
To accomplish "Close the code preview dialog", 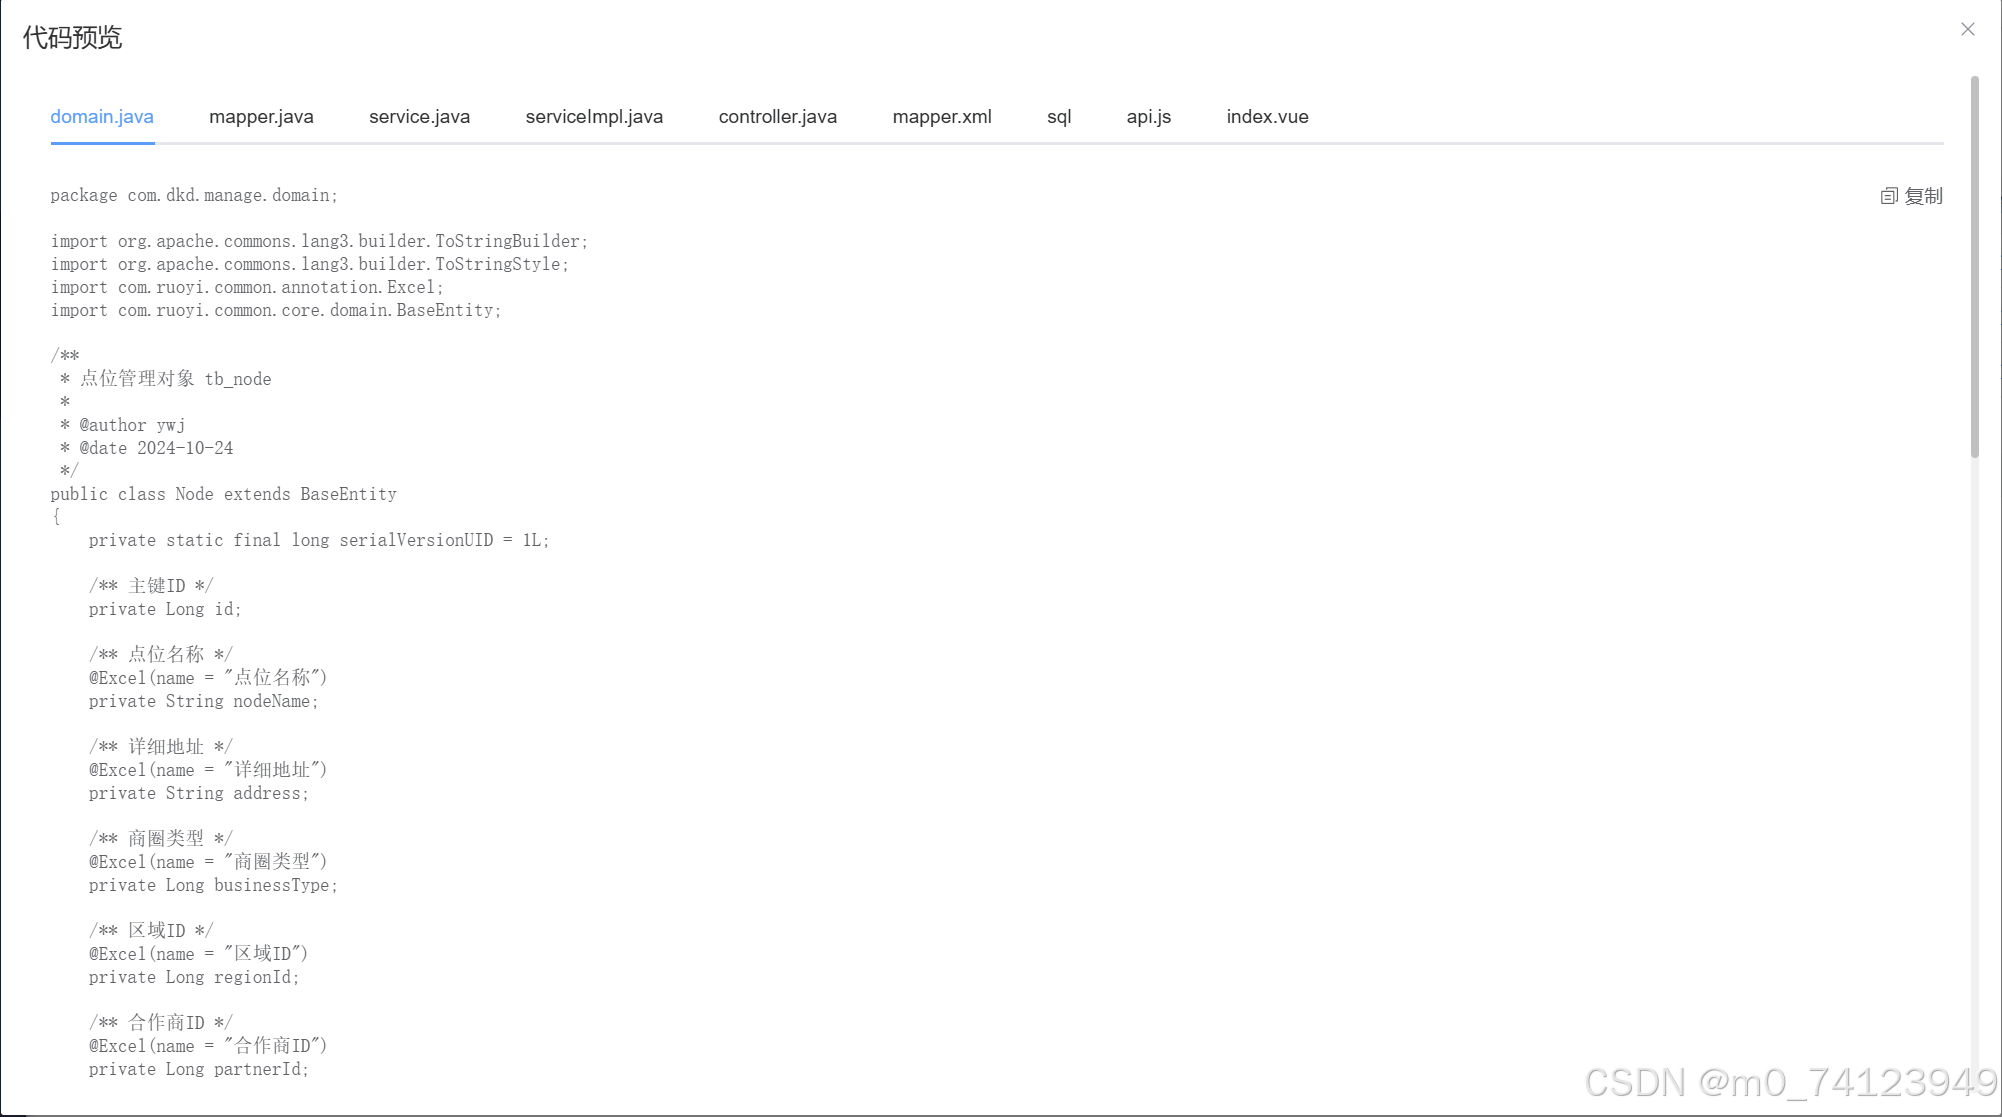I will pos(1967,29).
